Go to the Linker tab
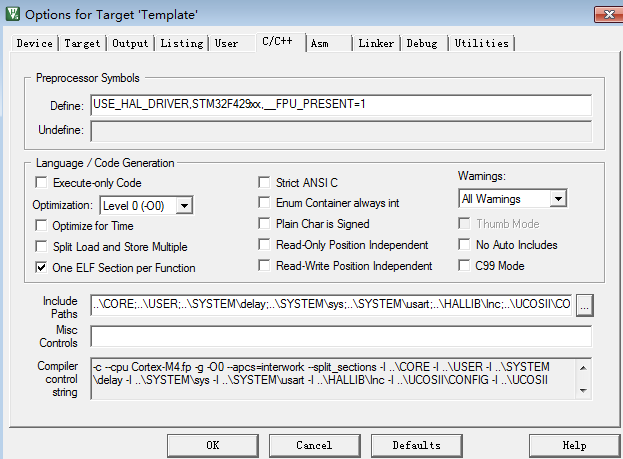Screen dimensions: 623x459 point(376,43)
